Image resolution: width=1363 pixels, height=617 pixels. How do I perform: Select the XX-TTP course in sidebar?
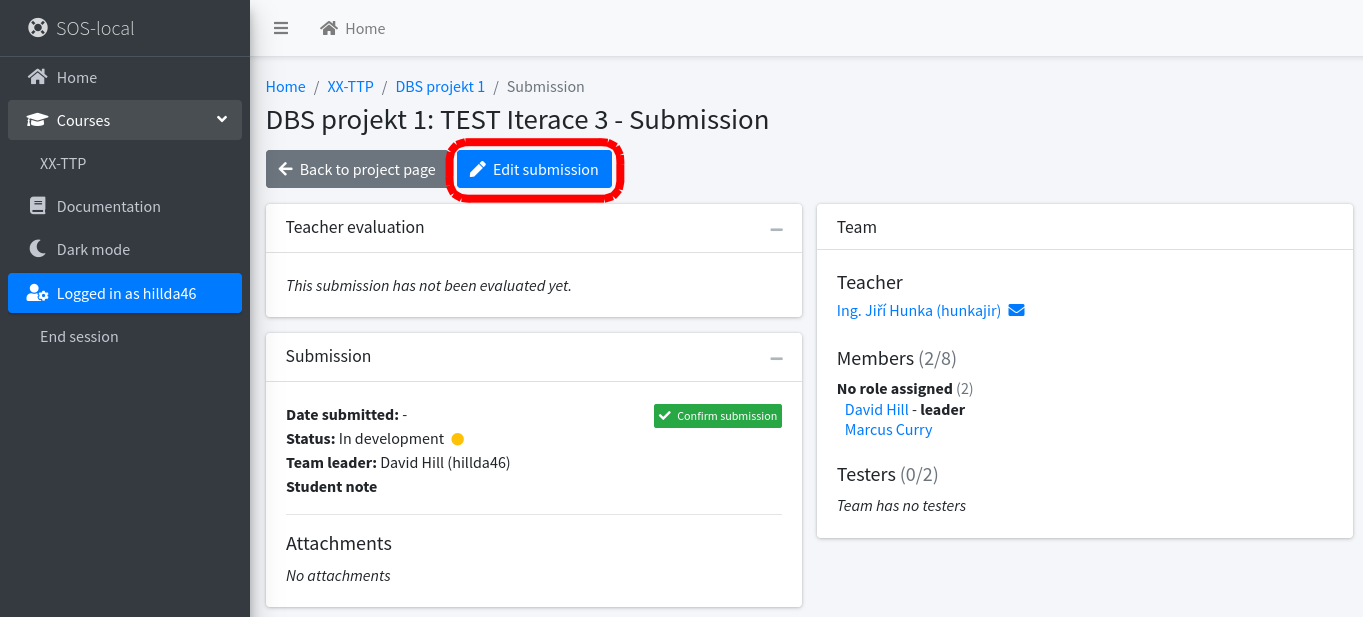point(125,163)
